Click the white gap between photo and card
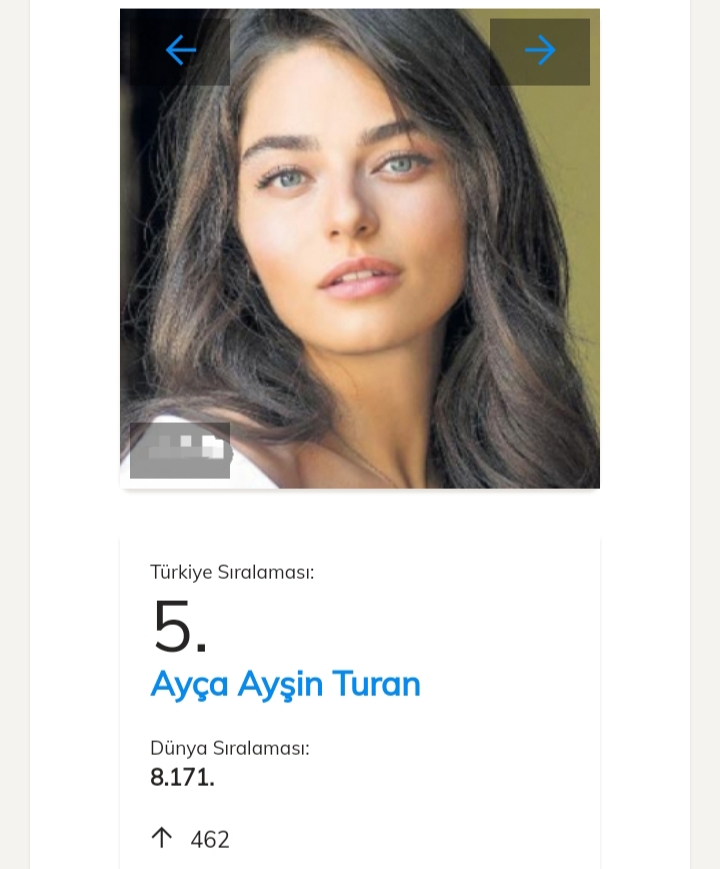This screenshot has width=720, height=869. (x=360, y=512)
